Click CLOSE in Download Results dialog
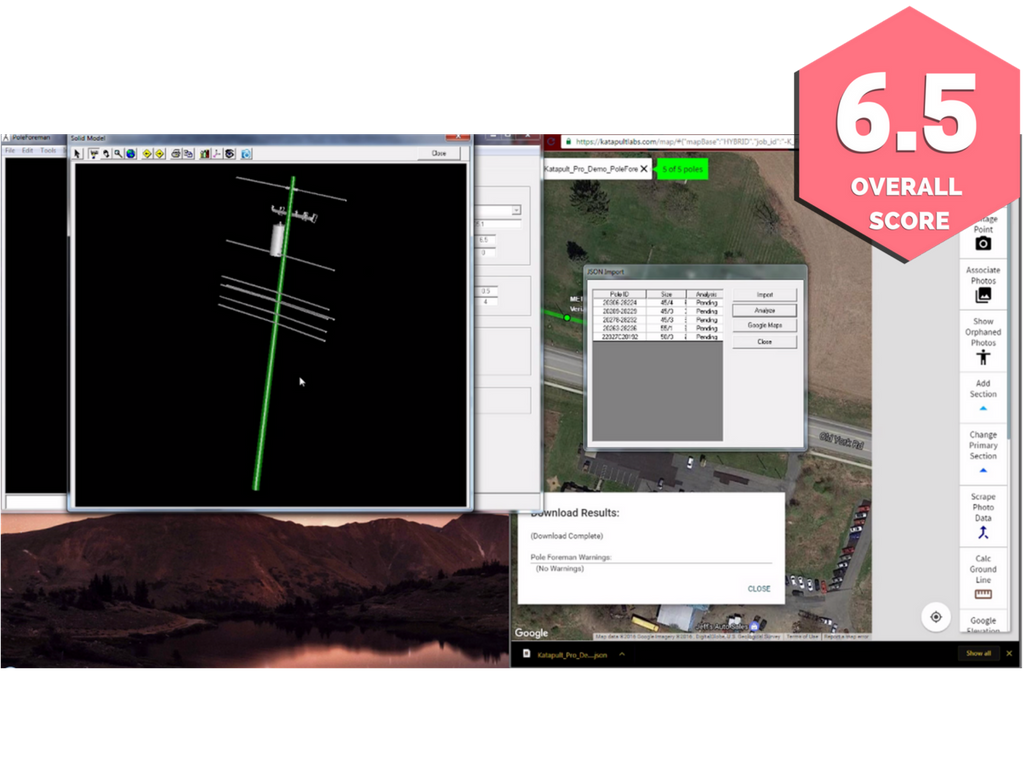 click(759, 589)
